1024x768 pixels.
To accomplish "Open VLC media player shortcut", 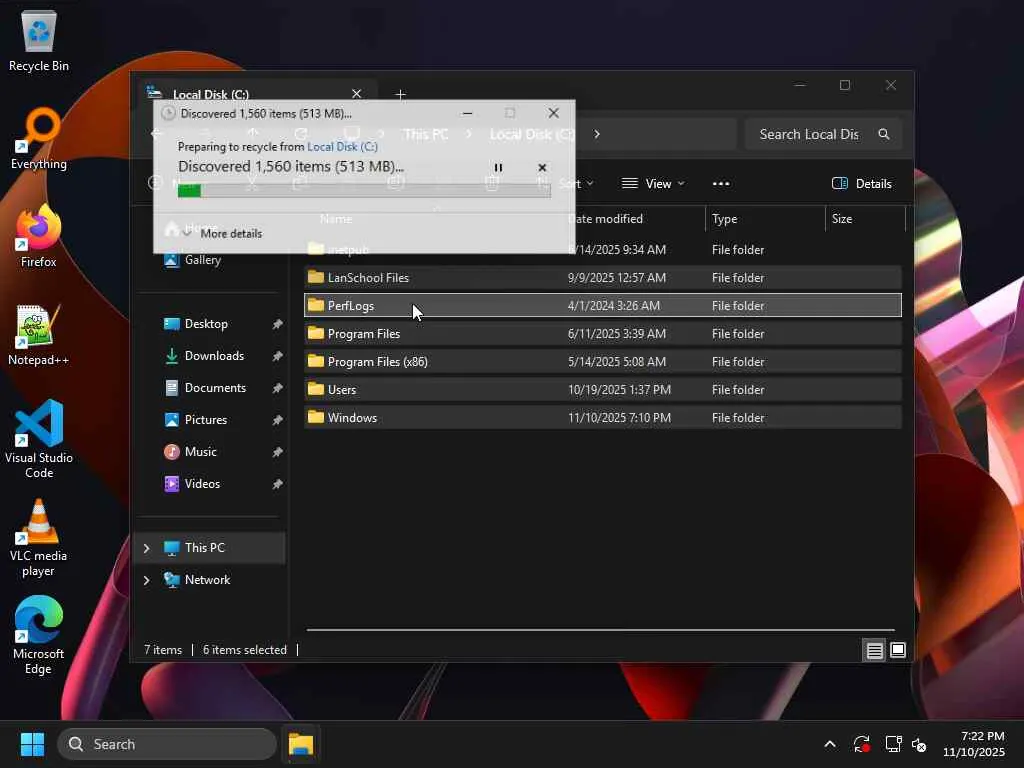I will pos(39,537).
